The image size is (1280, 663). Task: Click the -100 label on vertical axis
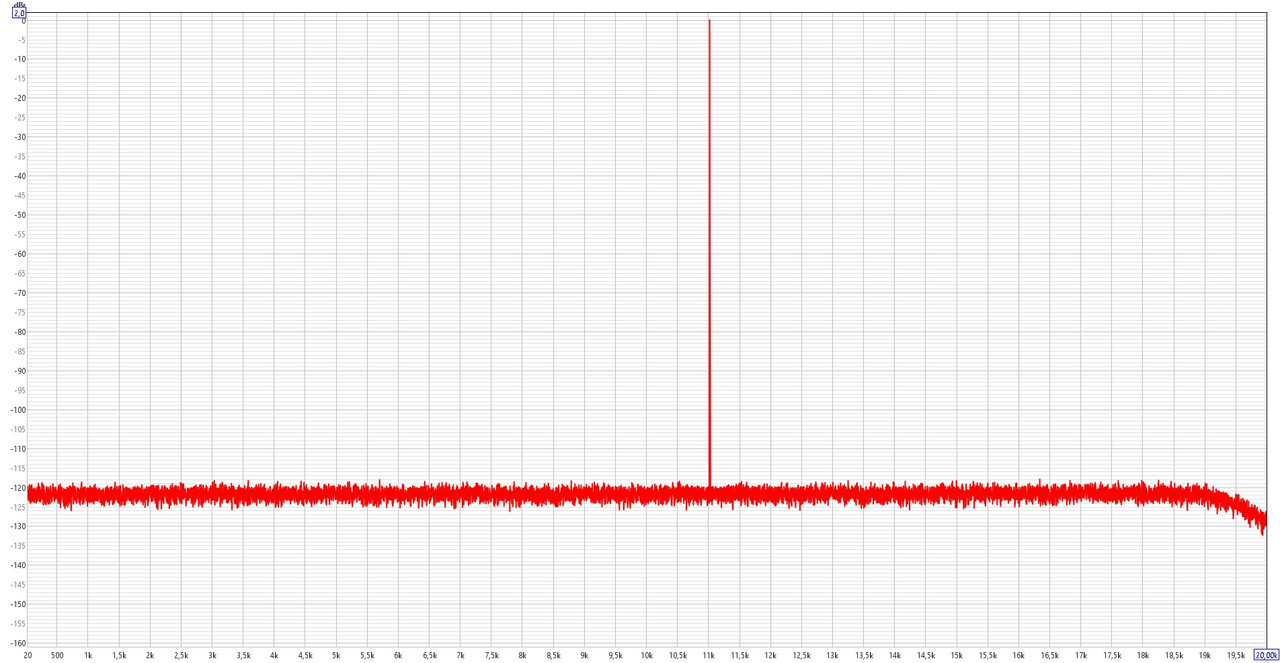pyautogui.click(x=18, y=410)
